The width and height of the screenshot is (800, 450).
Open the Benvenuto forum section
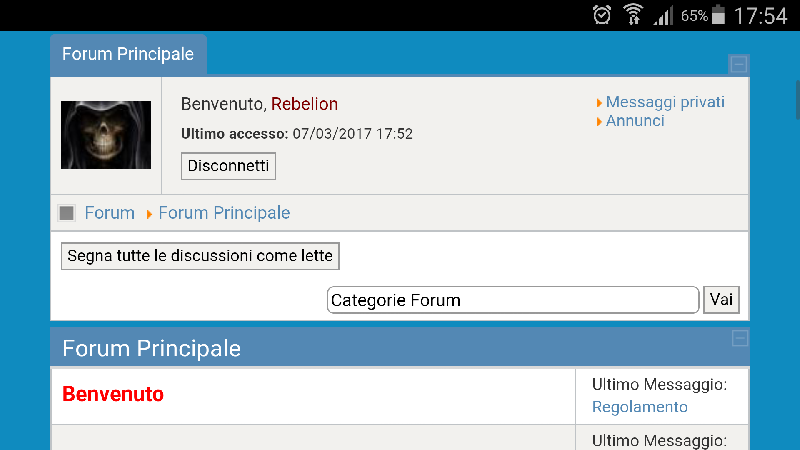click(x=113, y=394)
